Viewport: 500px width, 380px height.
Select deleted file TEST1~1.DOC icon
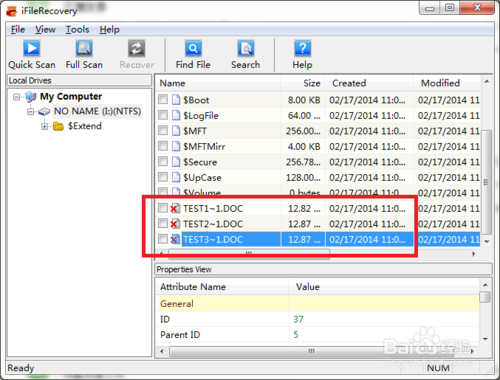[x=175, y=208]
